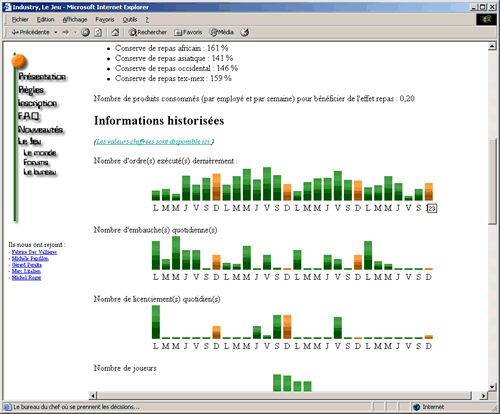Open Rechercher search toolbar button
Image resolution: width=500 pixels, height=414 pixels.
148,32
